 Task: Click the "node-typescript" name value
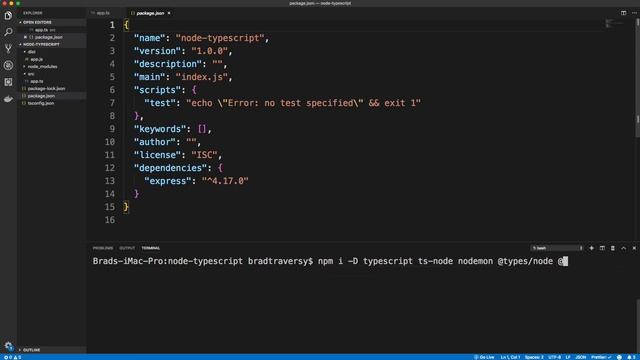220,38
